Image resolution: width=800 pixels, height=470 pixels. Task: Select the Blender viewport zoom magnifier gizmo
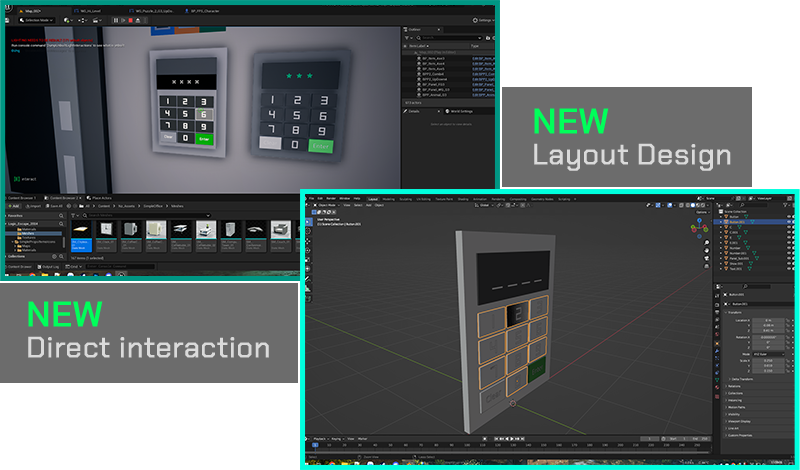707,243
